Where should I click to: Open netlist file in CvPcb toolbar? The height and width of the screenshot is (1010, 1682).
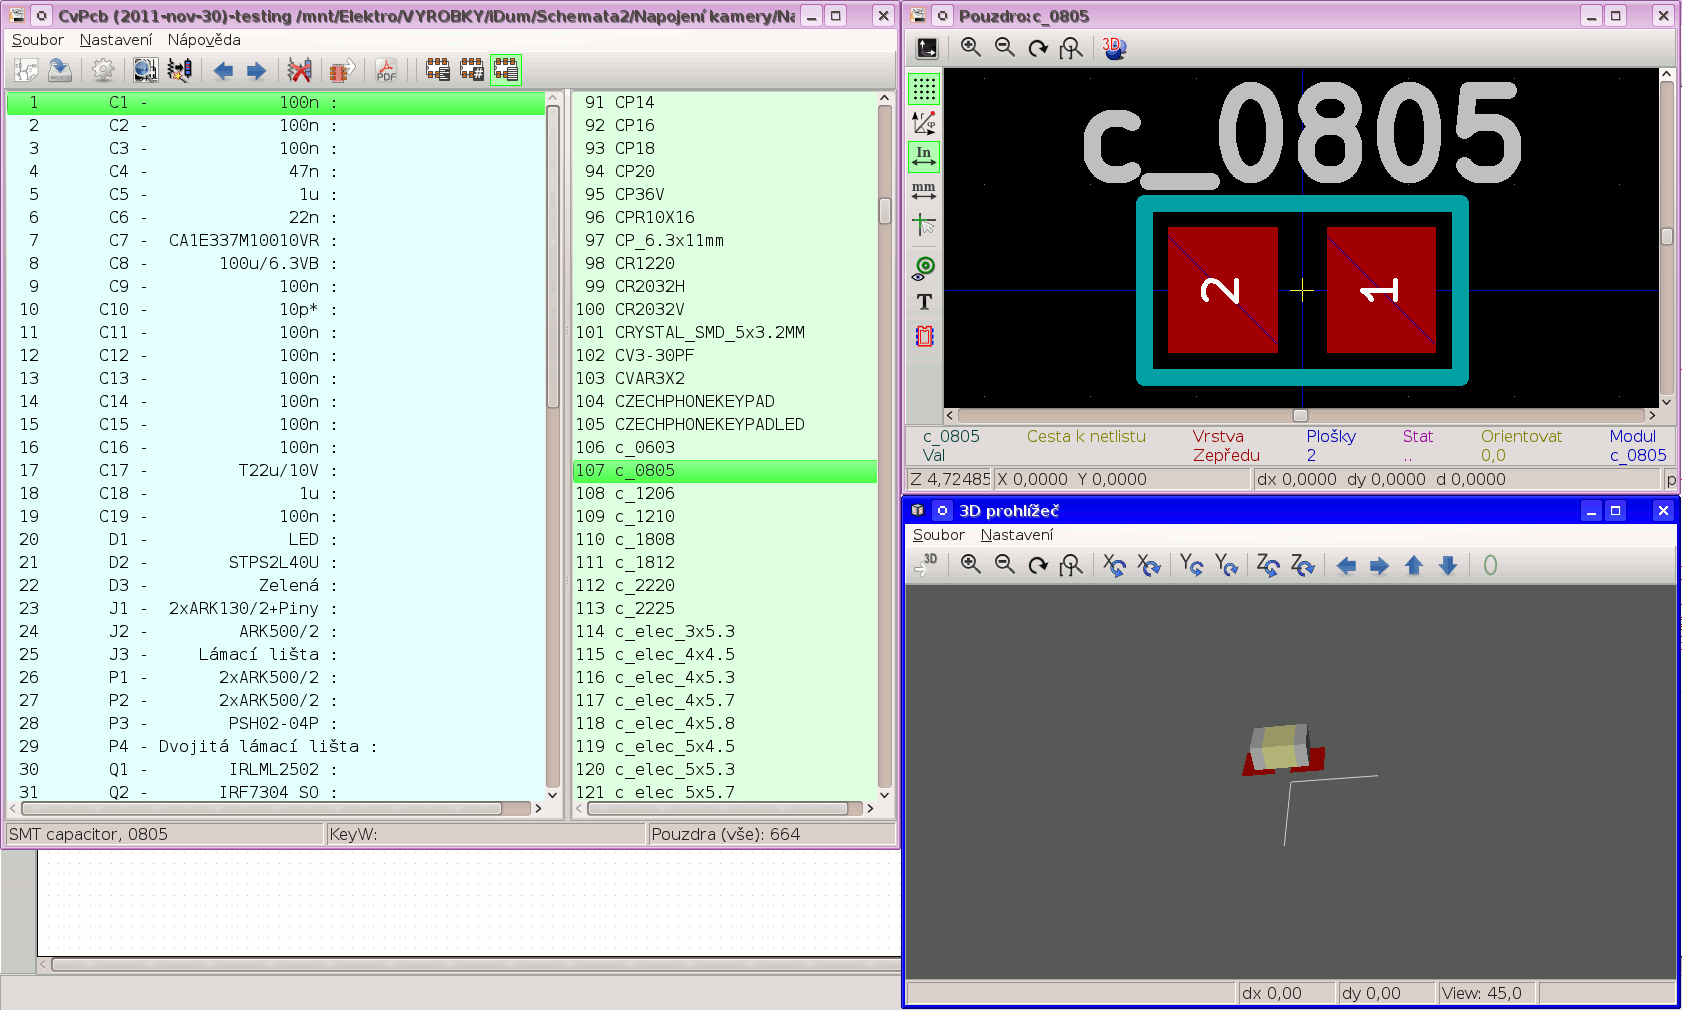coord(26,70)
